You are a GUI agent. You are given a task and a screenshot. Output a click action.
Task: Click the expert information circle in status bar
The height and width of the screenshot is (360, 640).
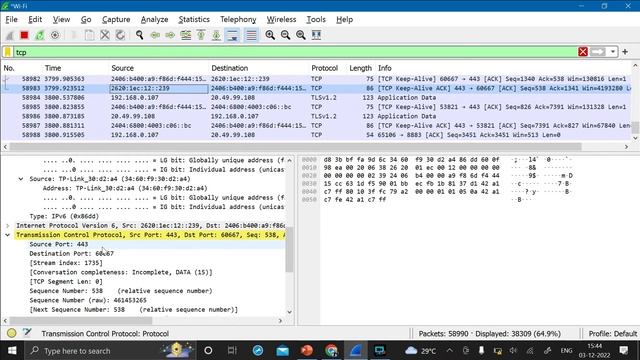11,333
